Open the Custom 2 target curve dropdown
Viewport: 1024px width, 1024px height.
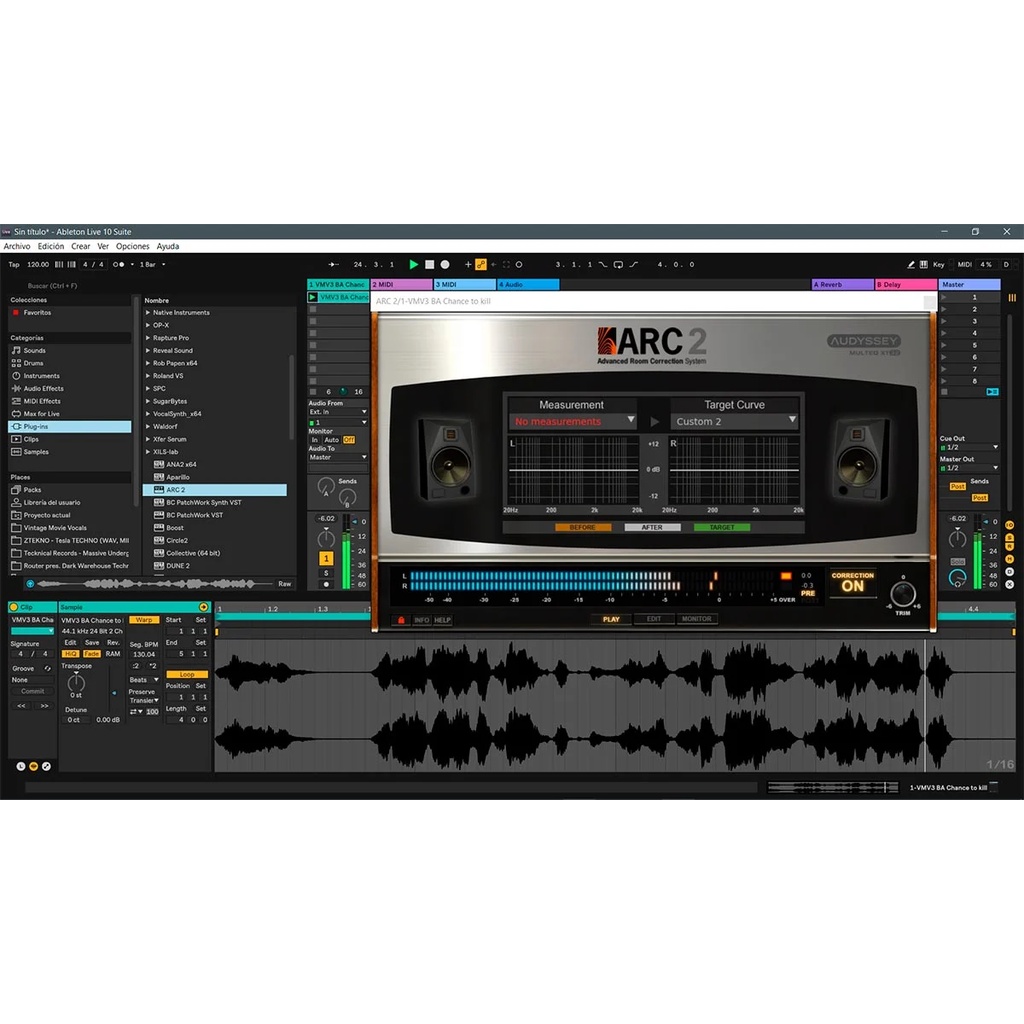click(735, 420)
